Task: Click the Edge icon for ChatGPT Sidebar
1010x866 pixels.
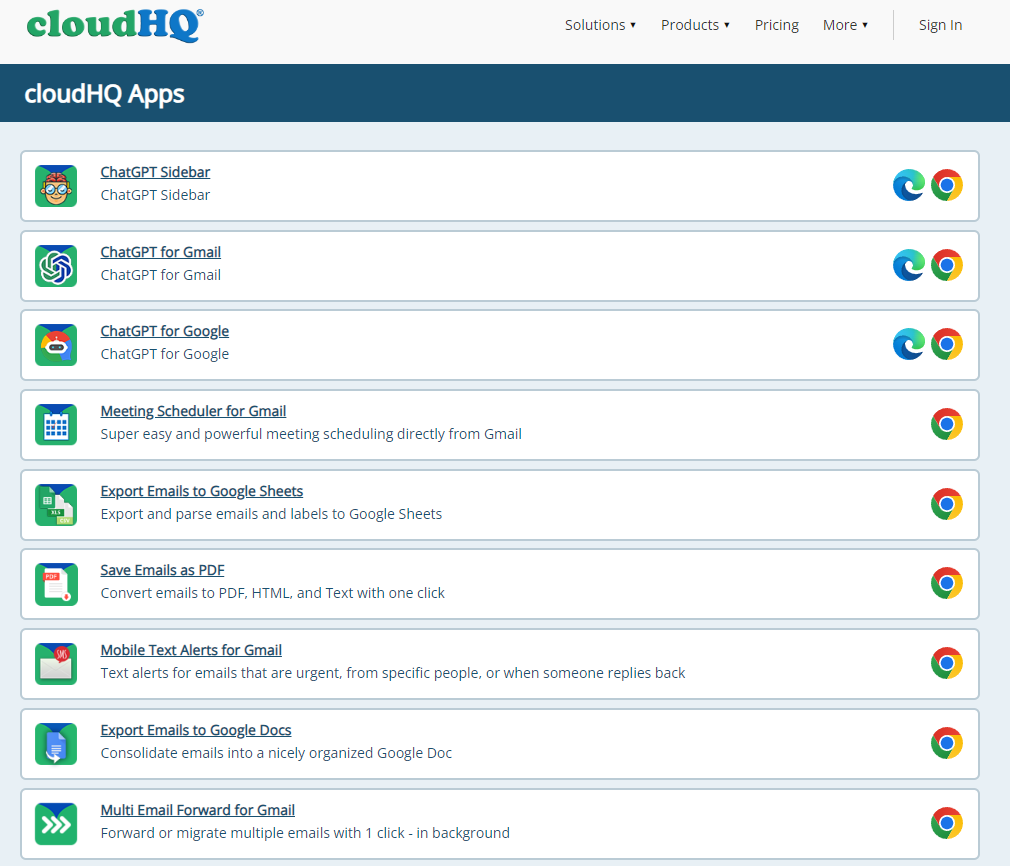Action: 908,186
